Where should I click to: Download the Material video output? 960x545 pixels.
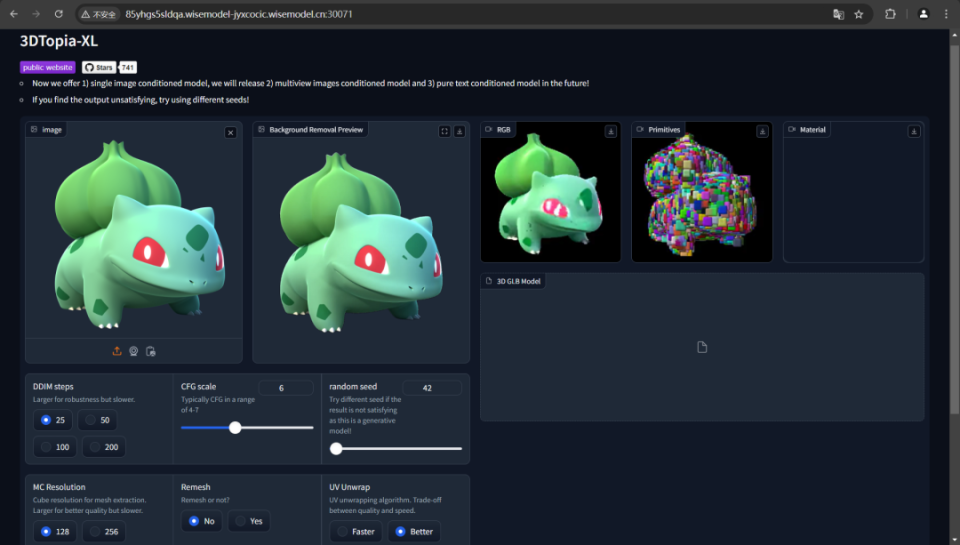click(x=913, y=131)
